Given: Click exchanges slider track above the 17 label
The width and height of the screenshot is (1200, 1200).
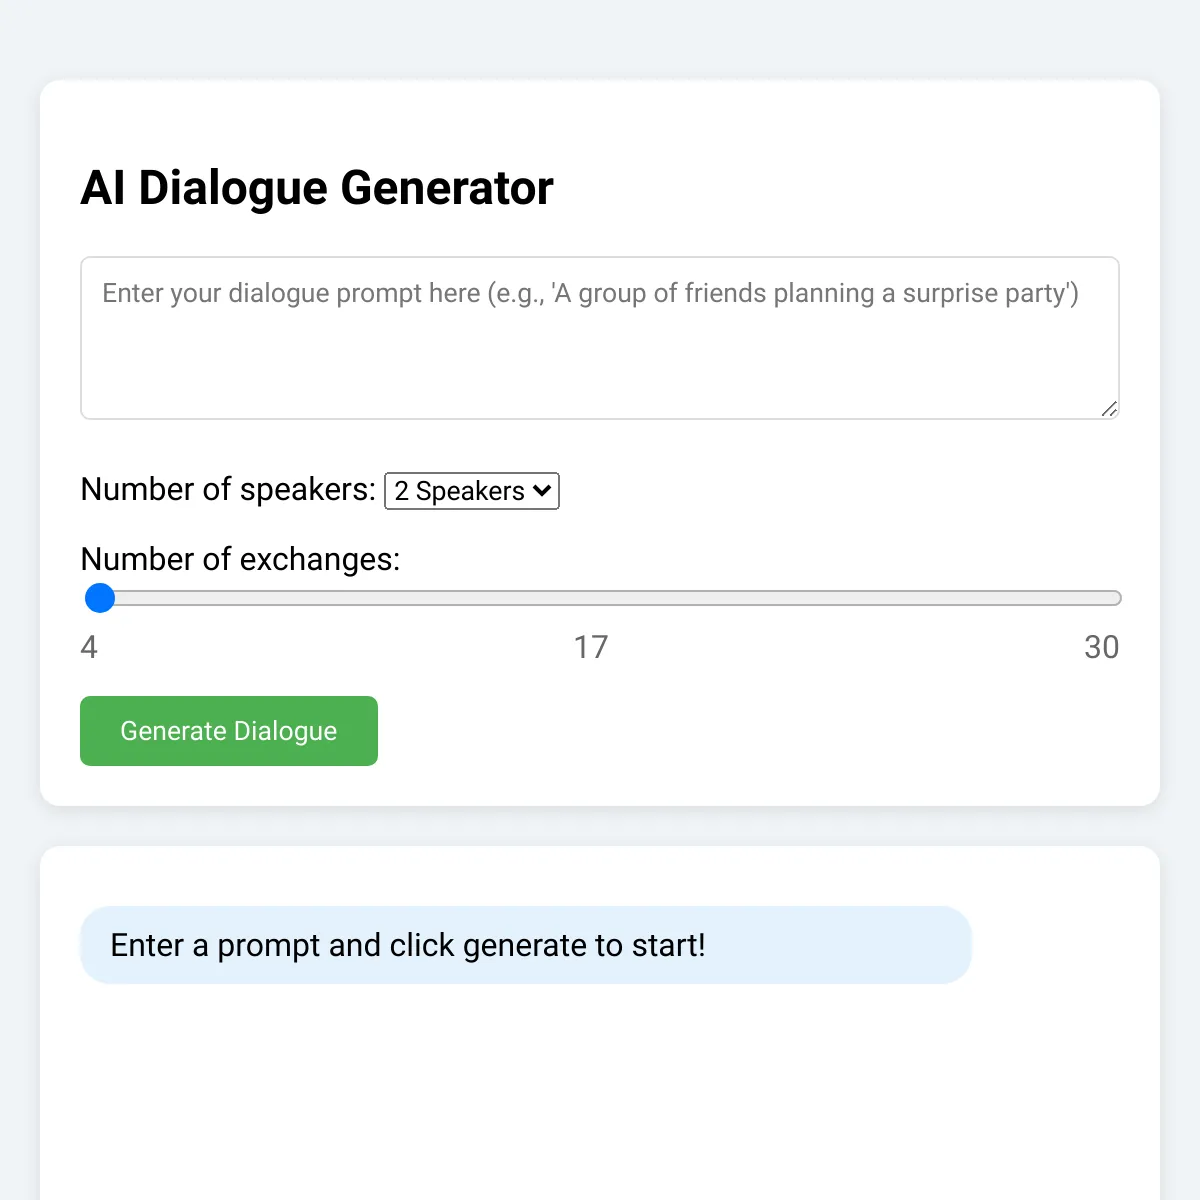Looking at the screenshot, I should pyautogui.click(x=591, y=598).
